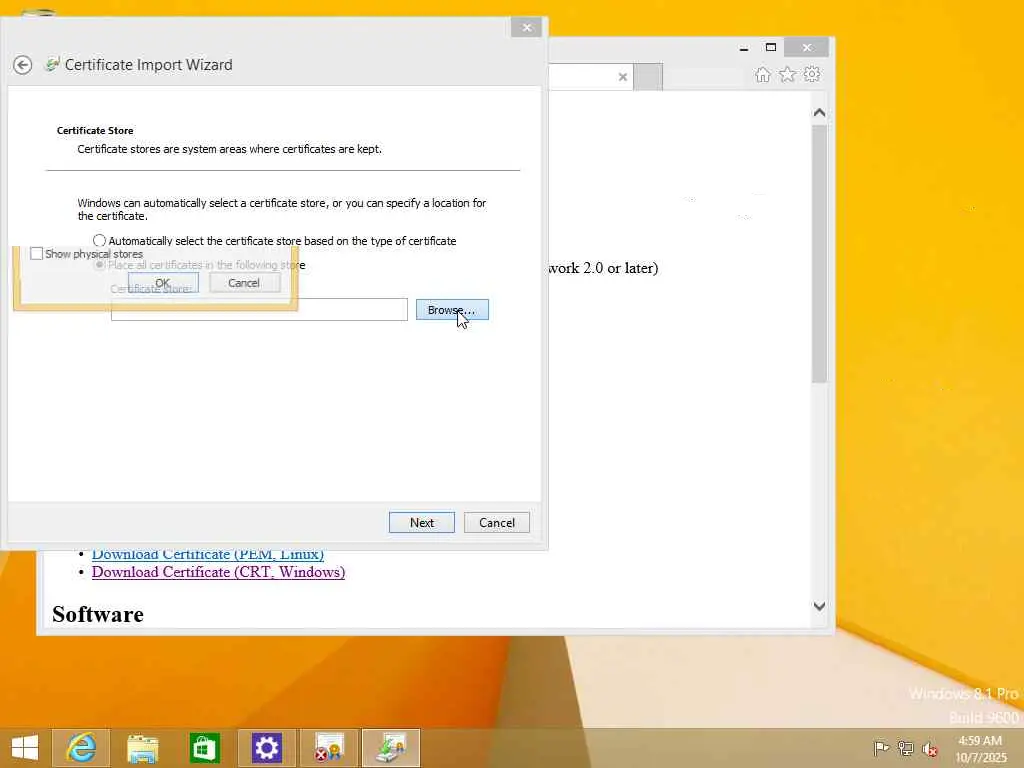1024x768 pixels.
Task: Open the network tray icon
Action: (905, 748)
